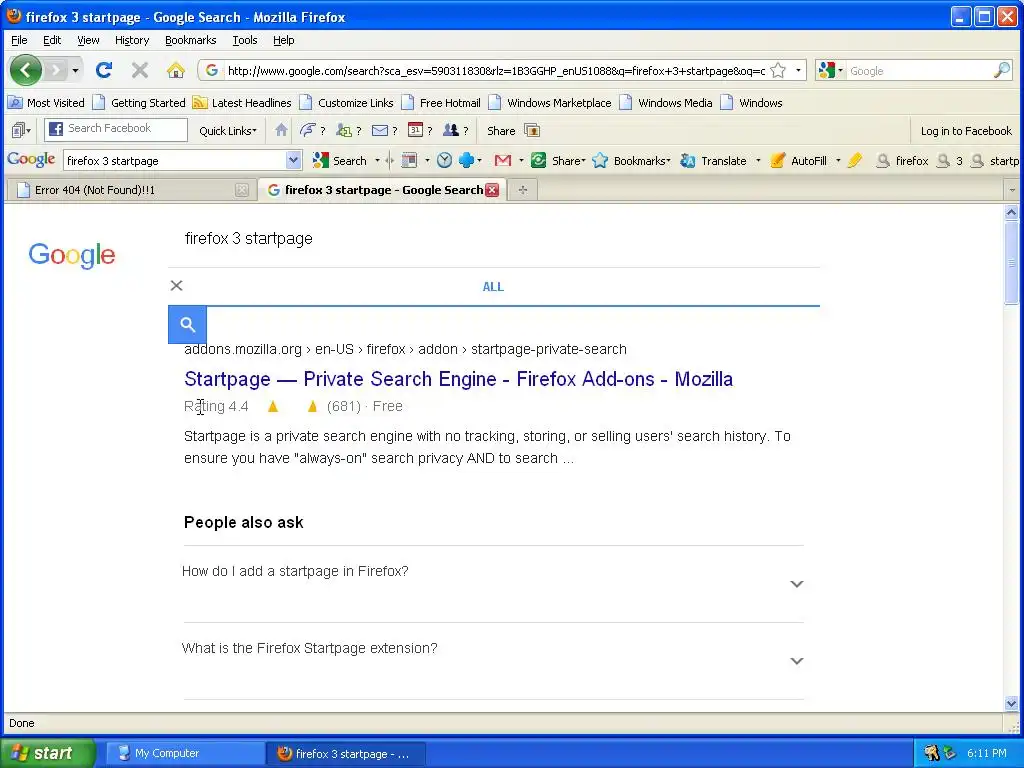
Task: Click the Google Toolbar highlighter pencil icon
Action: [855, 160]
